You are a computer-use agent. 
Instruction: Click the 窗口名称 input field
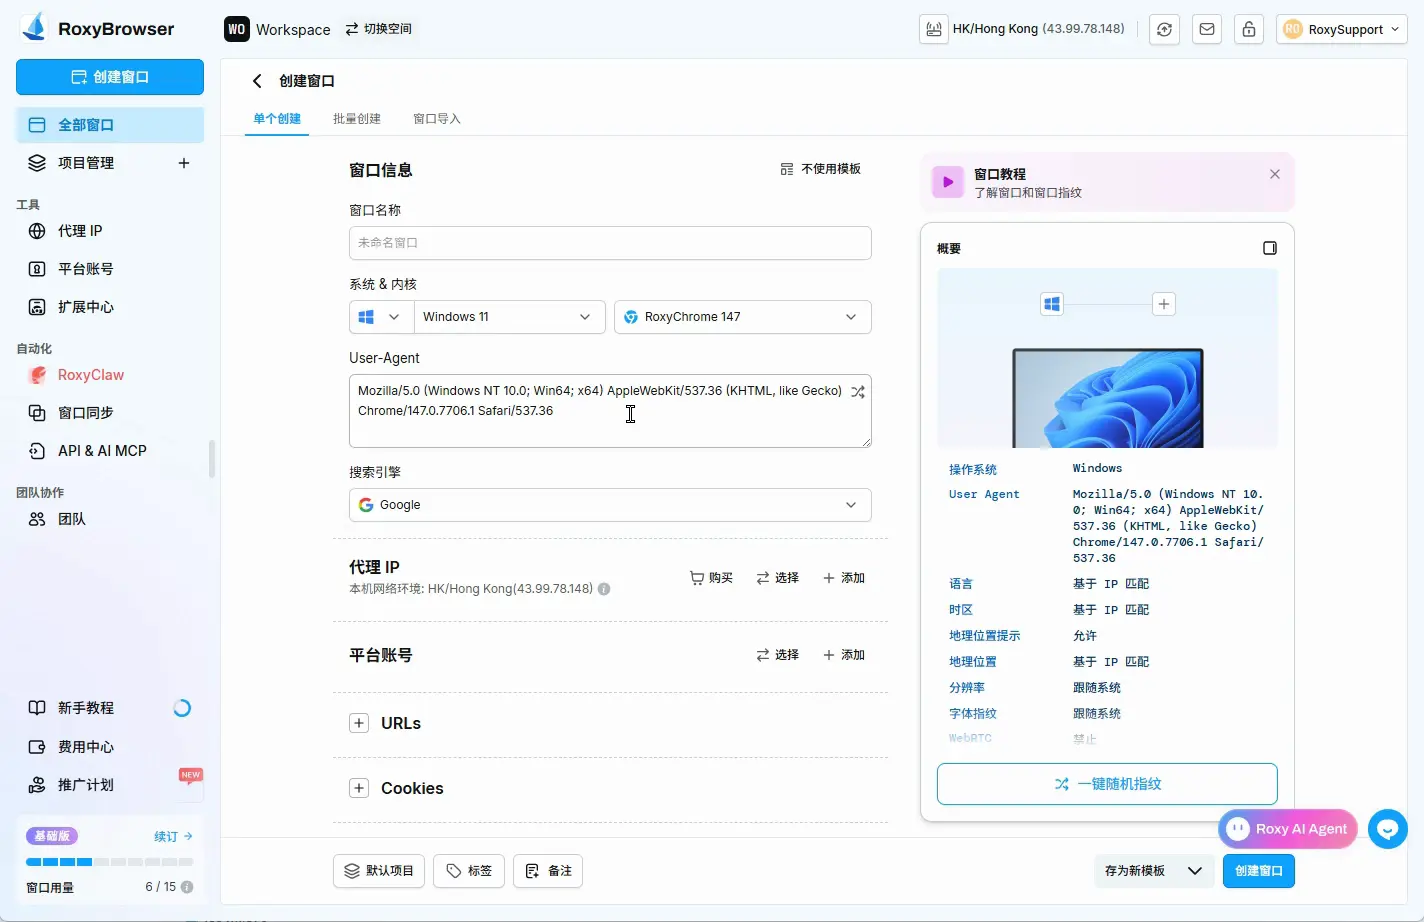point(610,243)
